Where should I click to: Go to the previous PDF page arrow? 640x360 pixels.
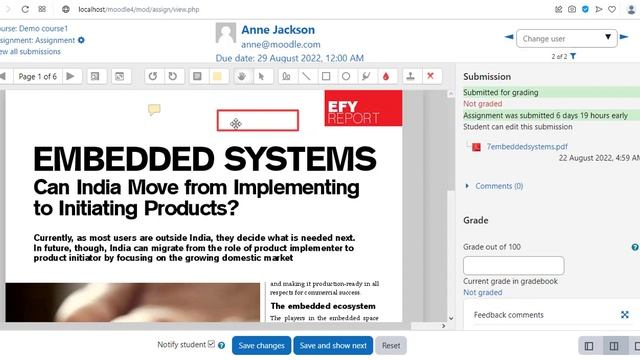3,76
